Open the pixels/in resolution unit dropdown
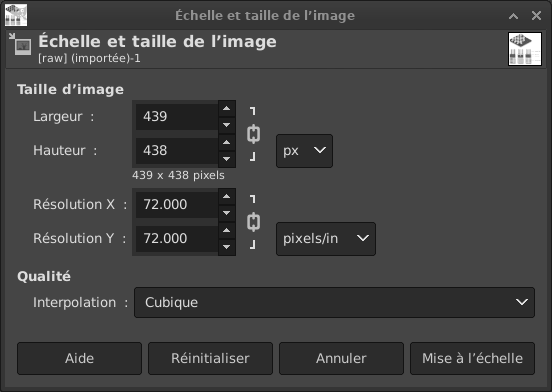Viewport: 552px width, 392px height. click(x=326, y=239)
